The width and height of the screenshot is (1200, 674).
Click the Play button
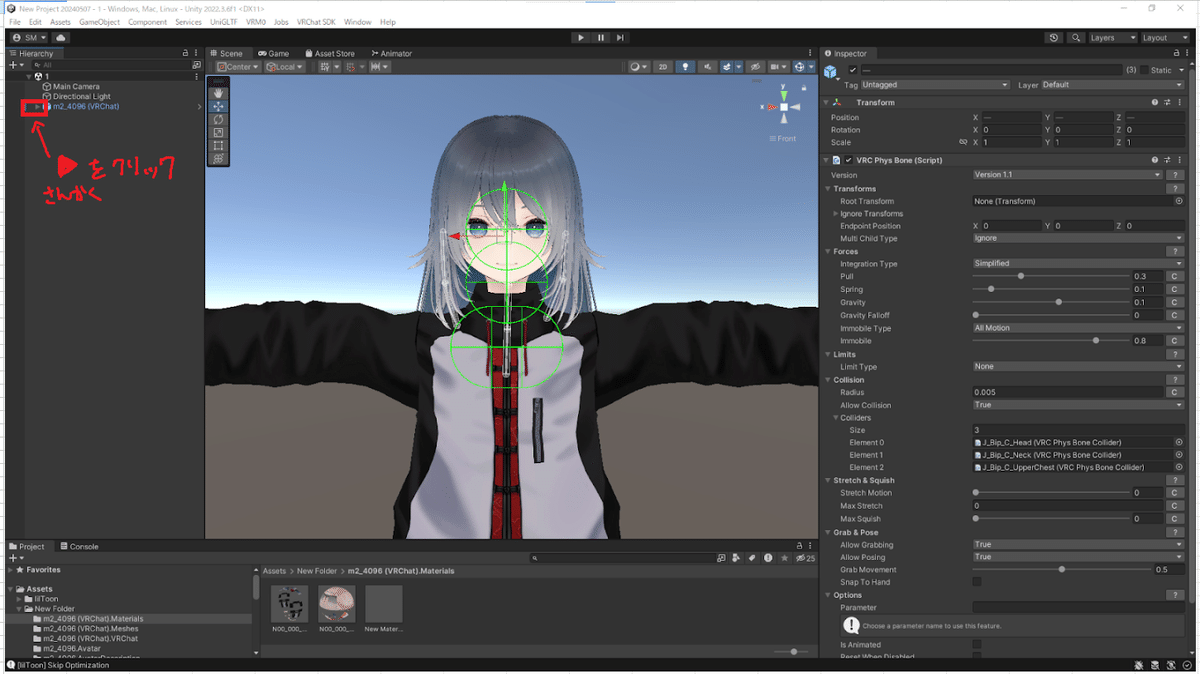point(581,38)
